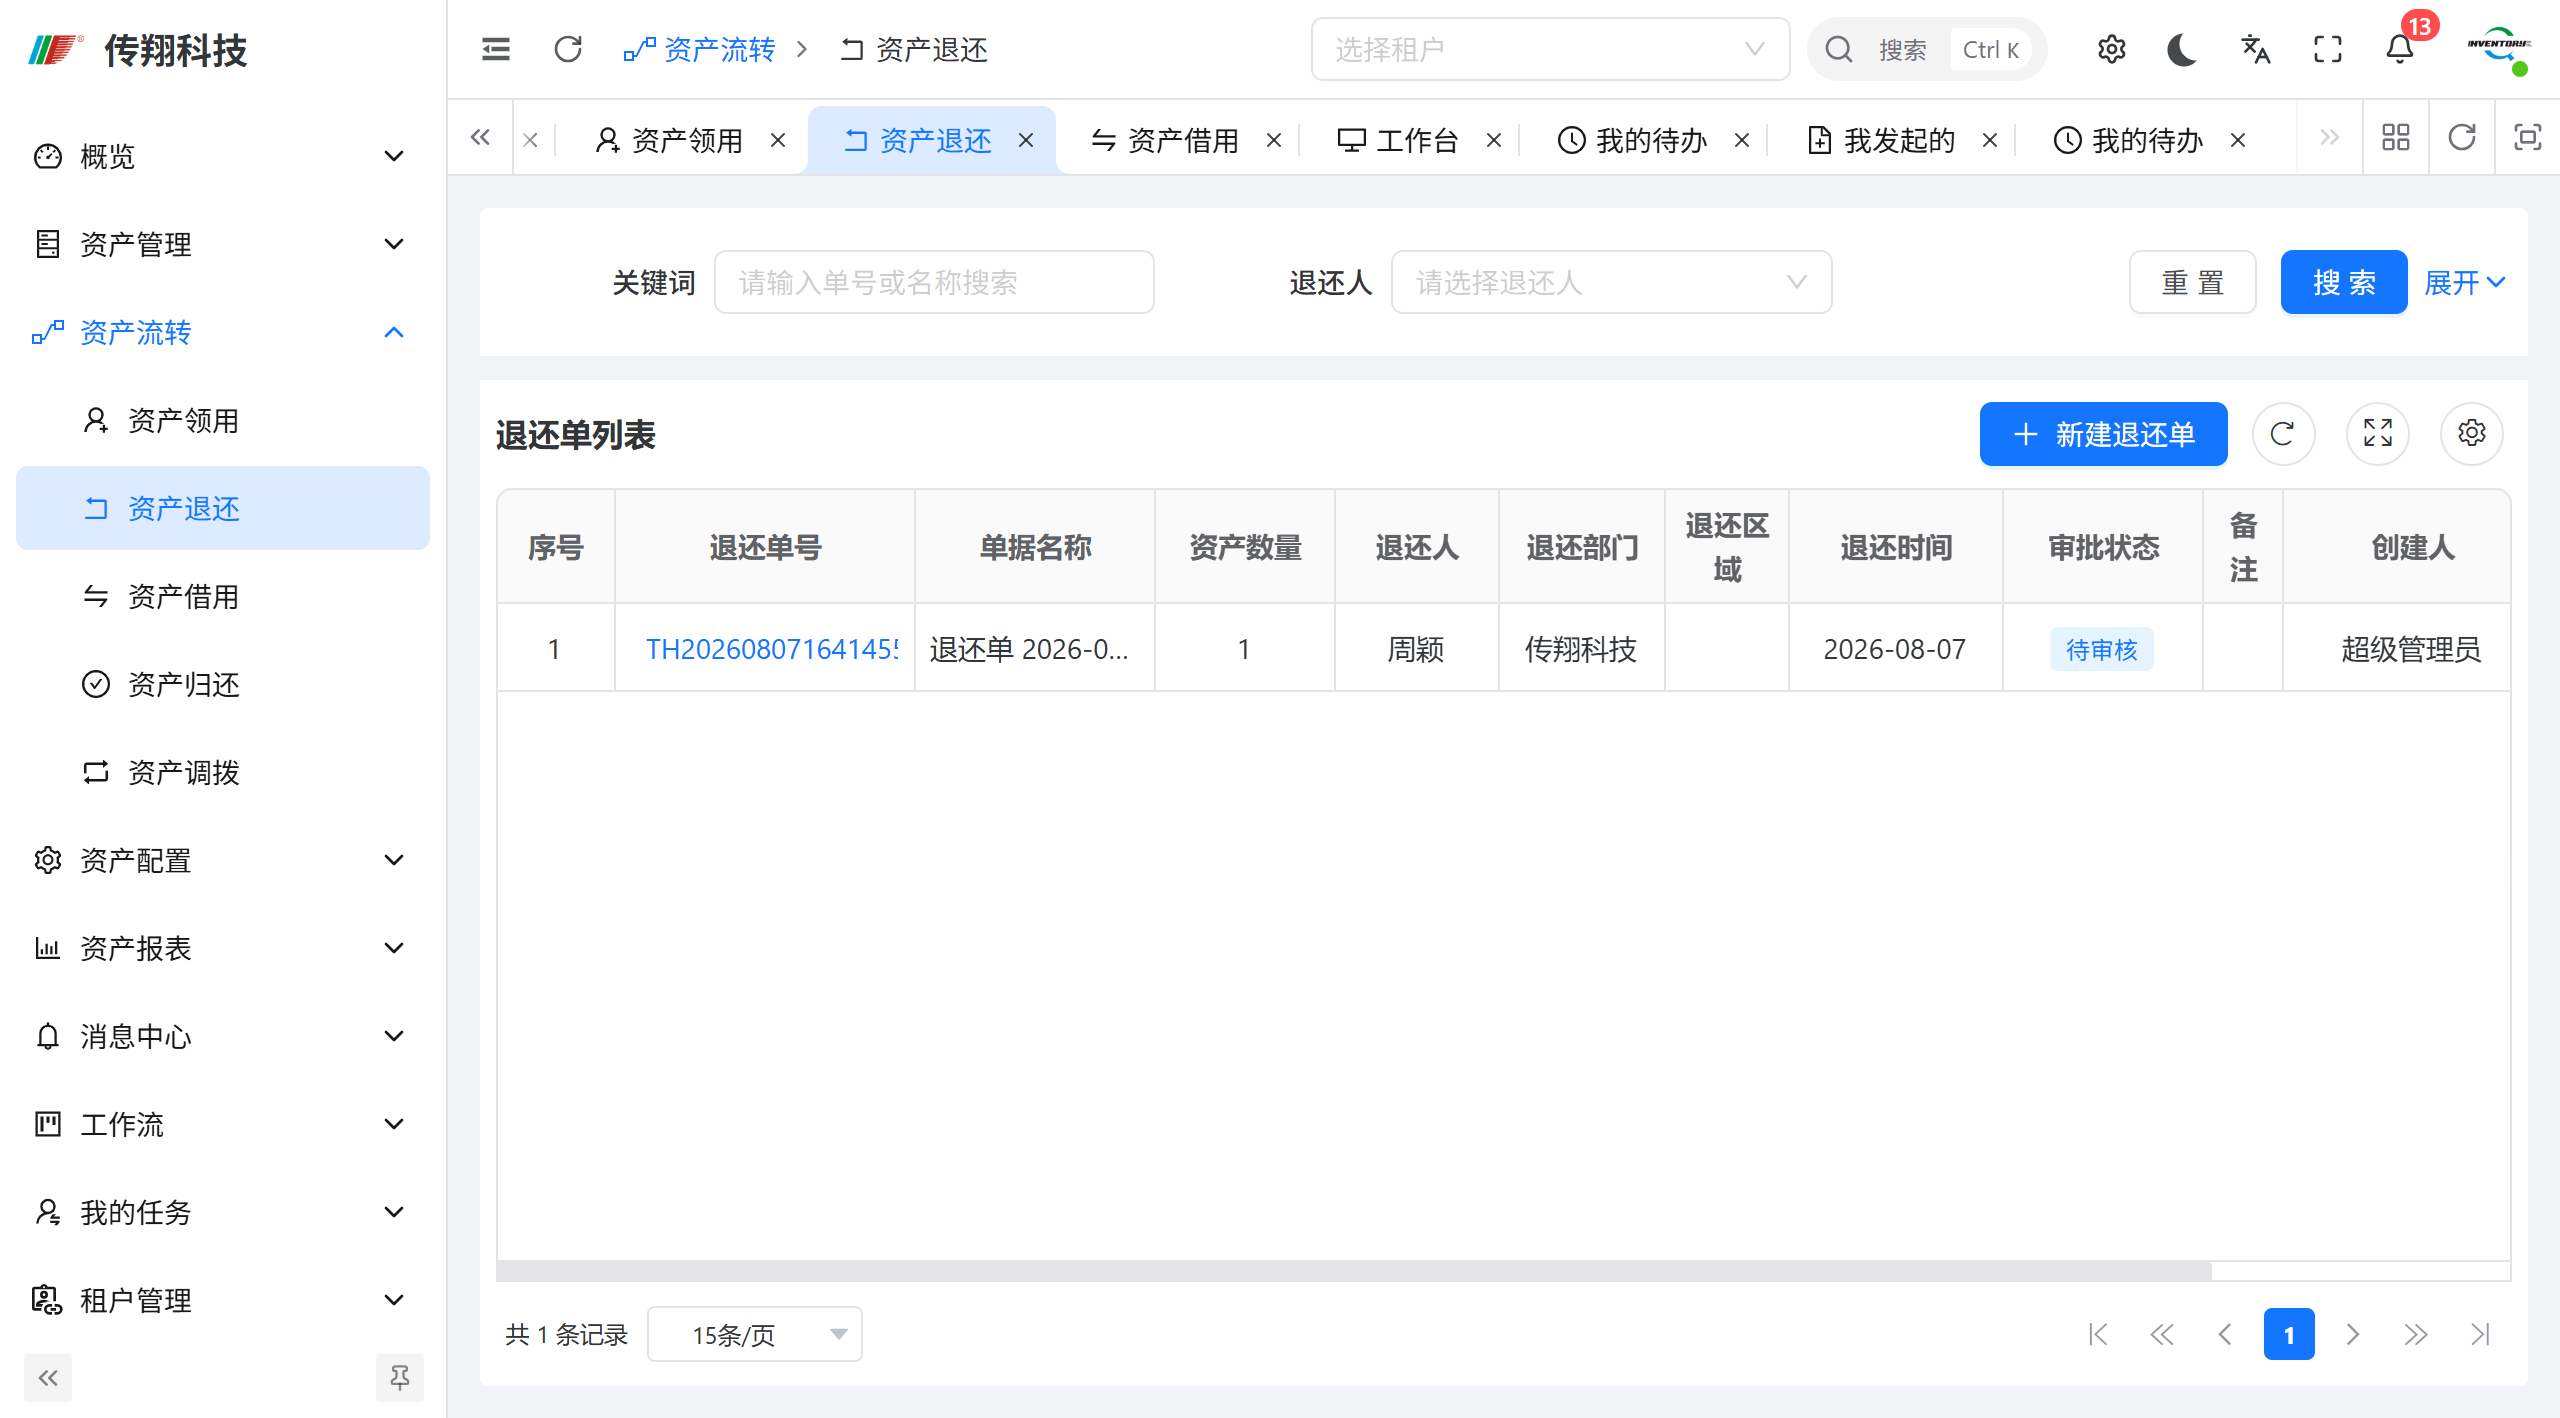Viewport: 2560px width, 1418px height.
Task: Pin the sidebar with the pin icon
Action: [x=400, y=1378]
